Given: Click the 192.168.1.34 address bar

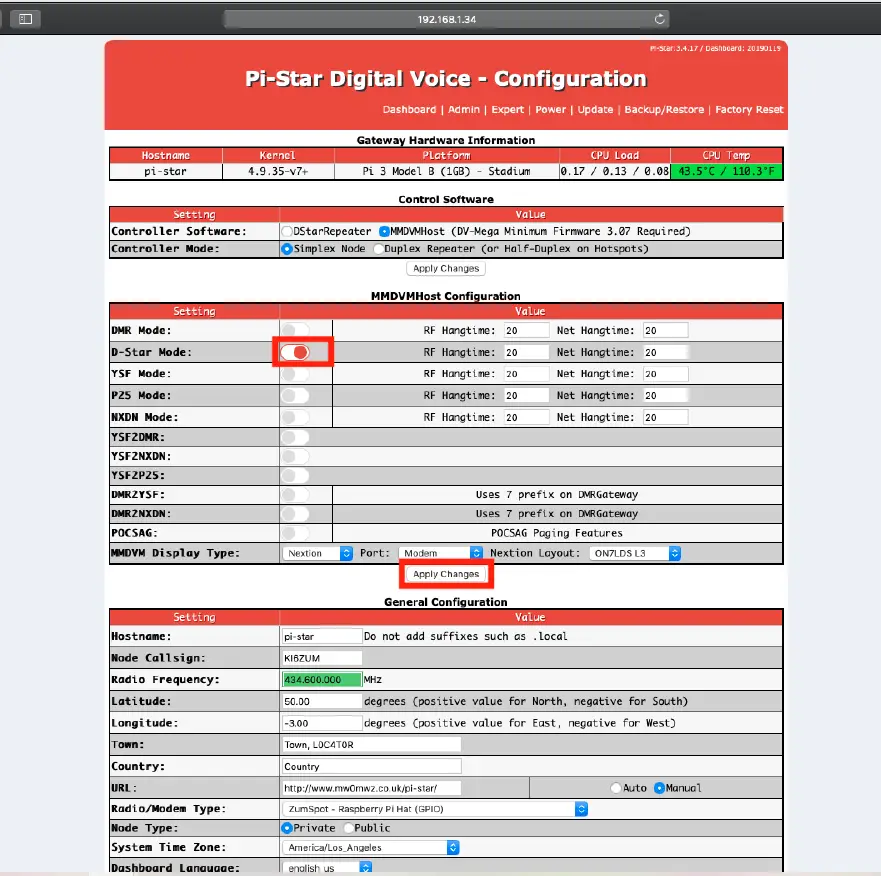Looking at the screenshot, I should point(446,19).
